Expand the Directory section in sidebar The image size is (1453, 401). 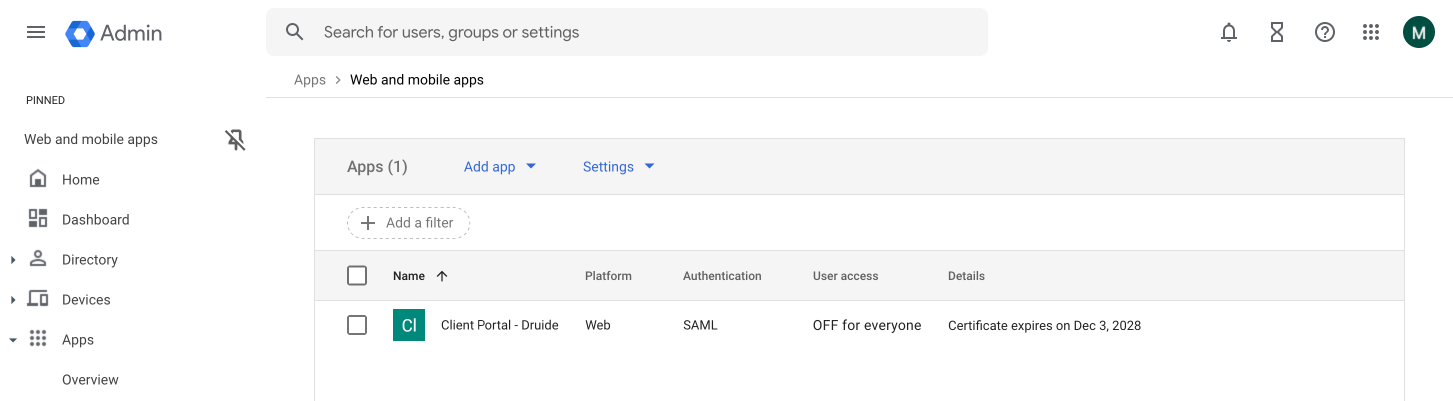click(13, 260)
